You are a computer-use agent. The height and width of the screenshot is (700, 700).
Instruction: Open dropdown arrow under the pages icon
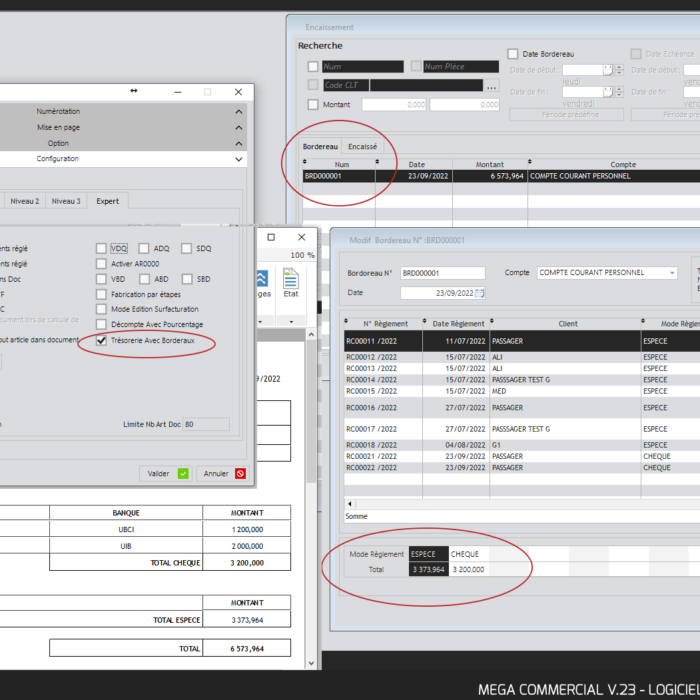click(x=260, y=321)
